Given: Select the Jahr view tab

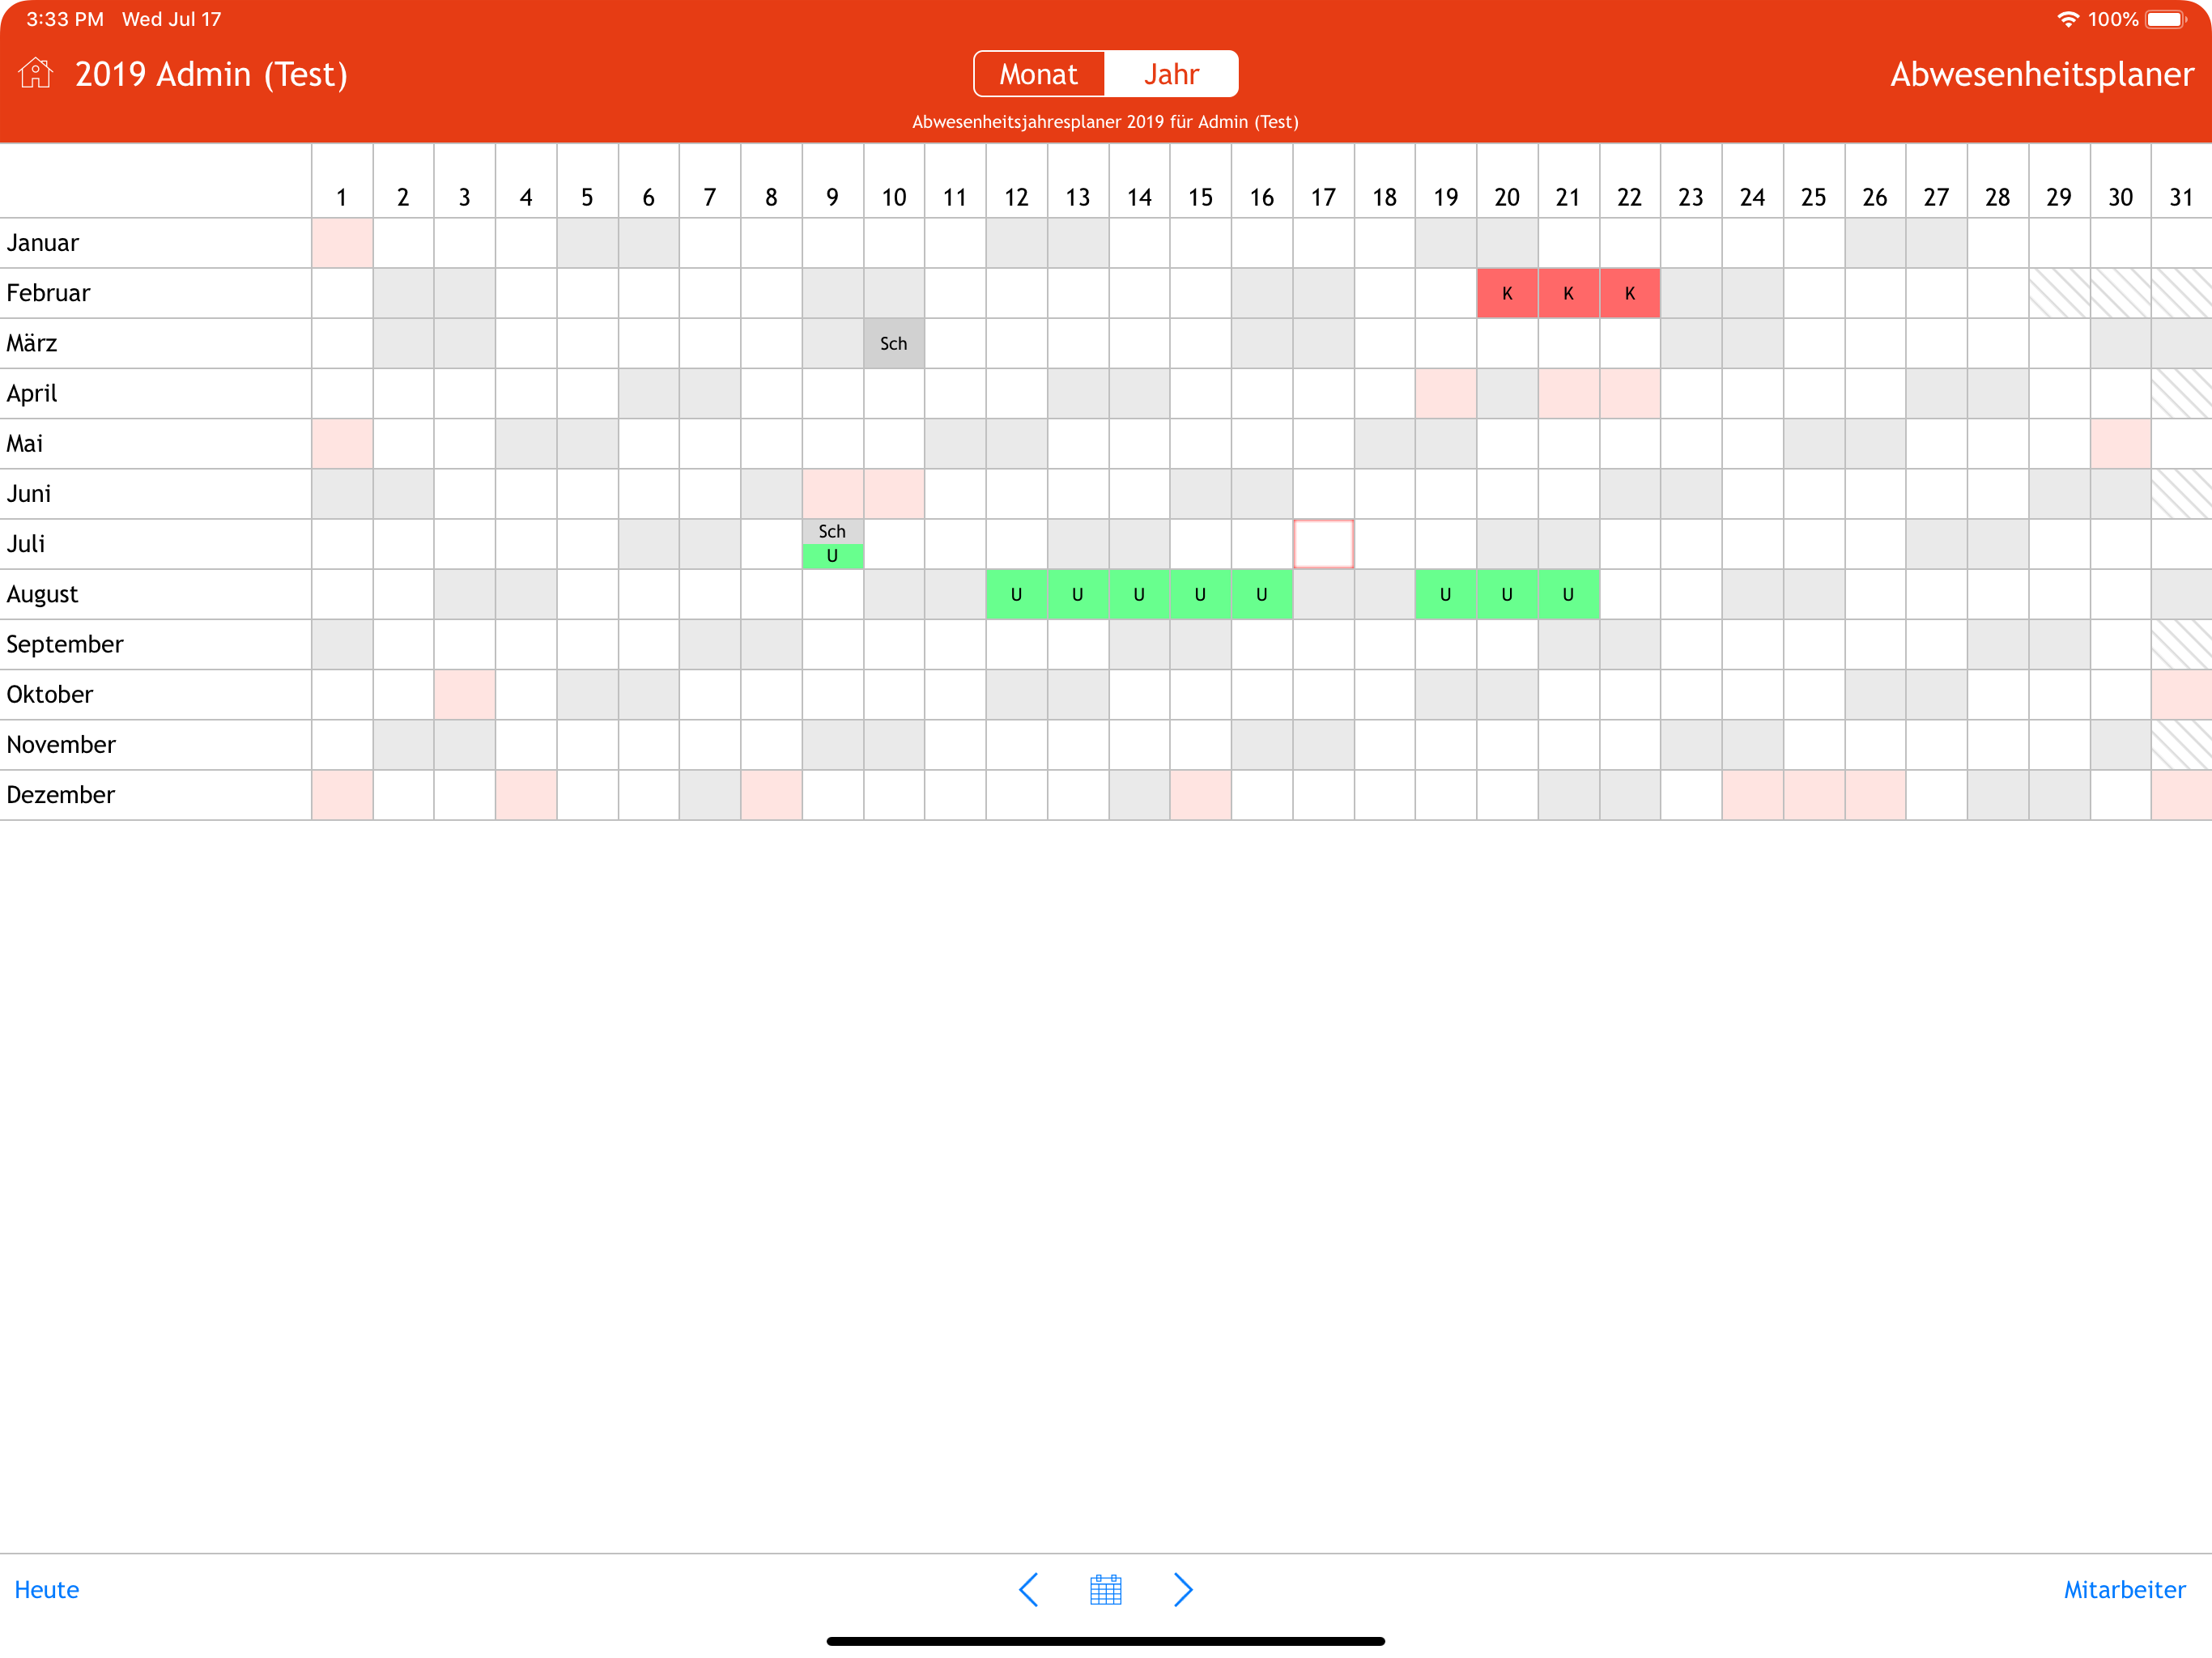Looking at the screenshot, I should coord(1171,74).
